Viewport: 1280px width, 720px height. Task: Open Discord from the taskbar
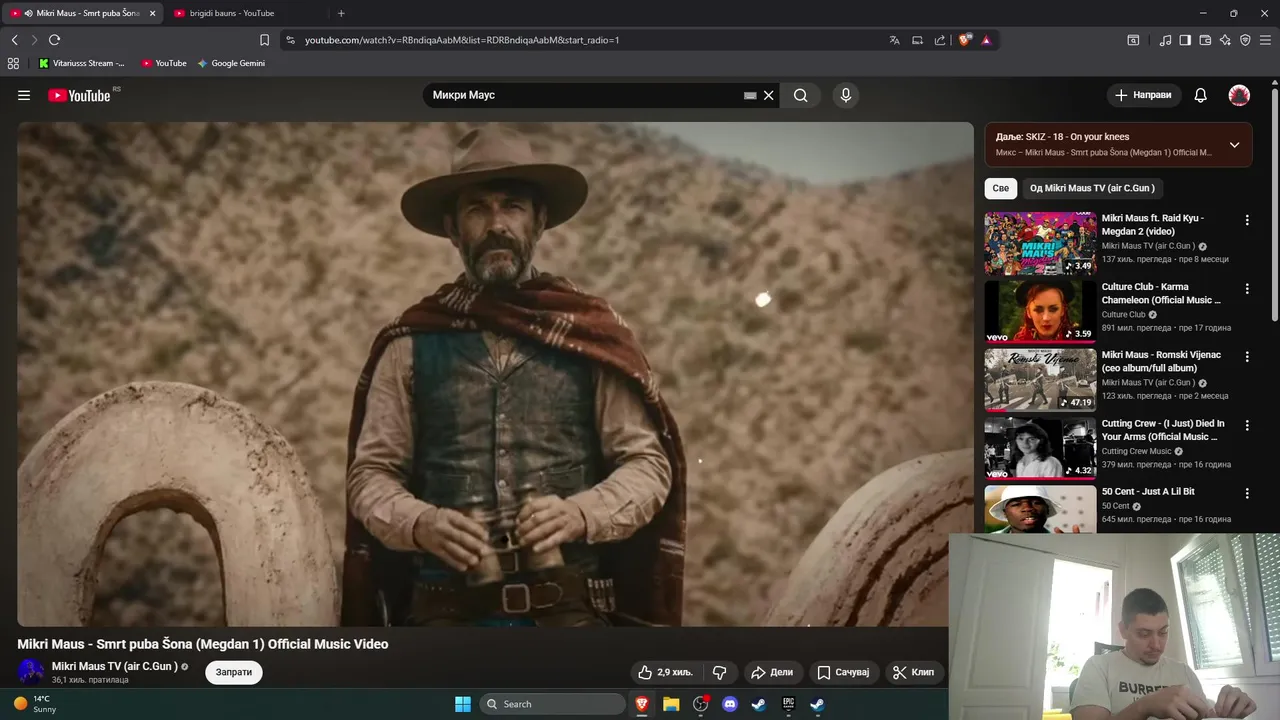pyautogui.click(x=730, y=704)
